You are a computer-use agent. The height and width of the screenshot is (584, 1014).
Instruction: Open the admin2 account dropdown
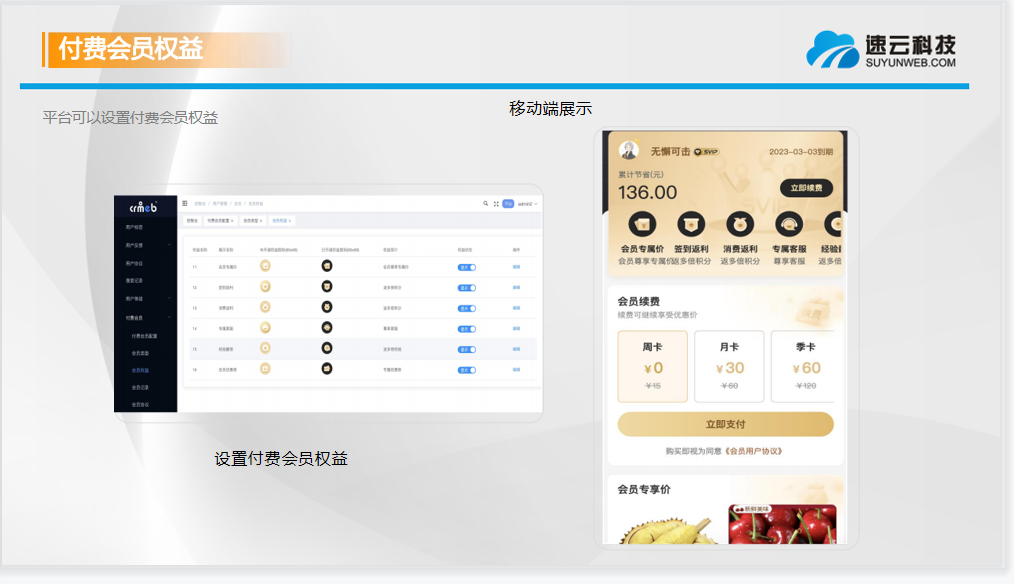[527, 204]
